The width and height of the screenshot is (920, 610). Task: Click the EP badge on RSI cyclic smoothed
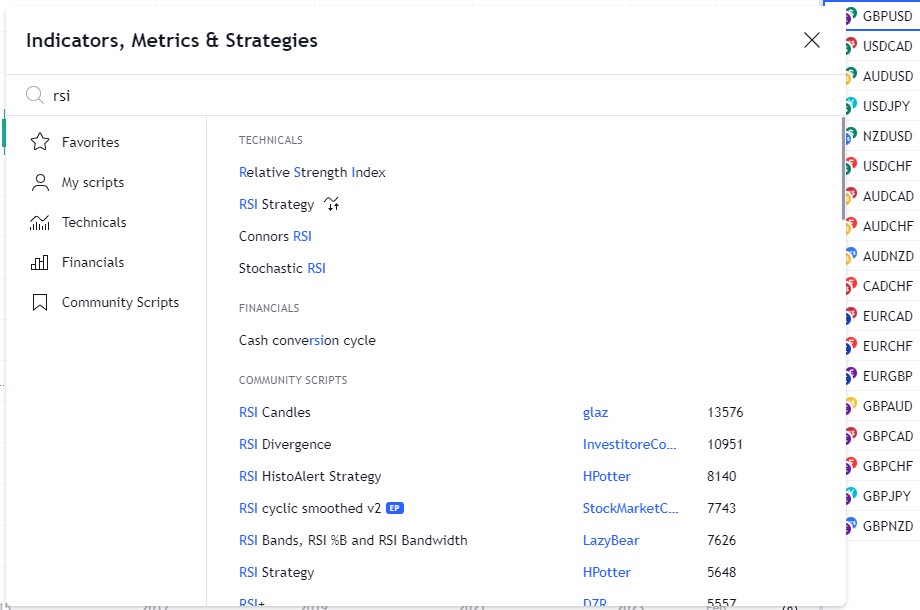tap(394, 508)
